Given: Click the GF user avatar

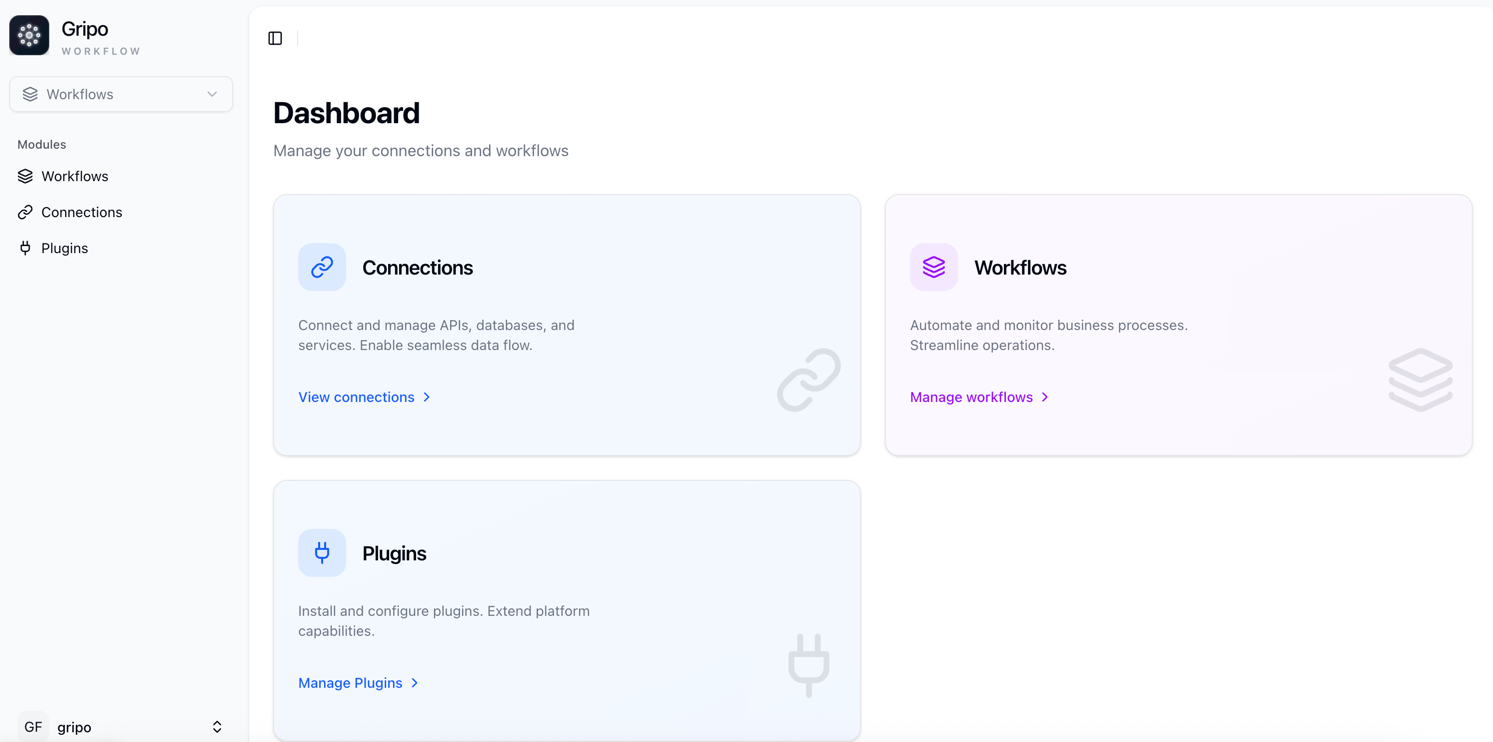Looking at the screenshot, I should point(33,727).
